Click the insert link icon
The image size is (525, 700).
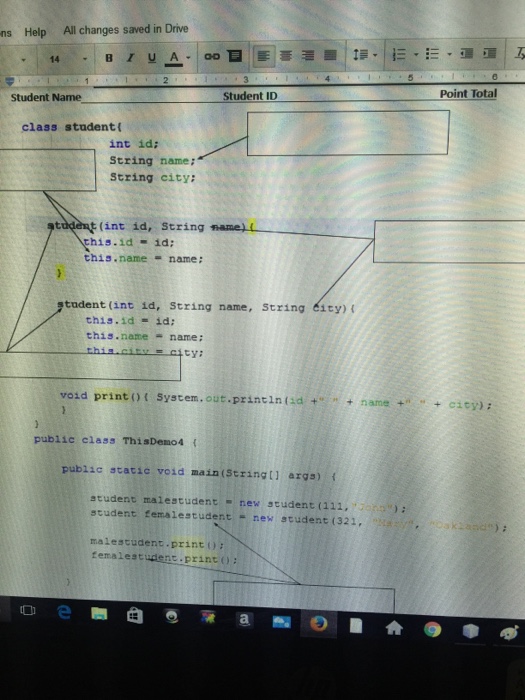click(212, 56)
